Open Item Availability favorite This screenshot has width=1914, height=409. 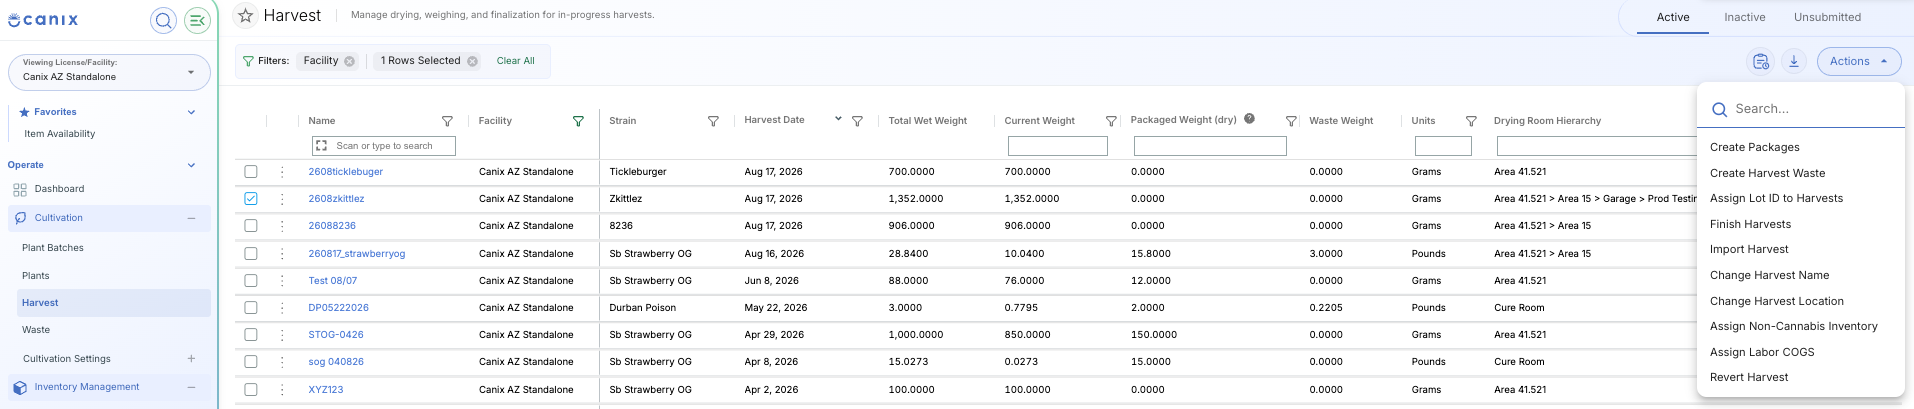[60, 134]
